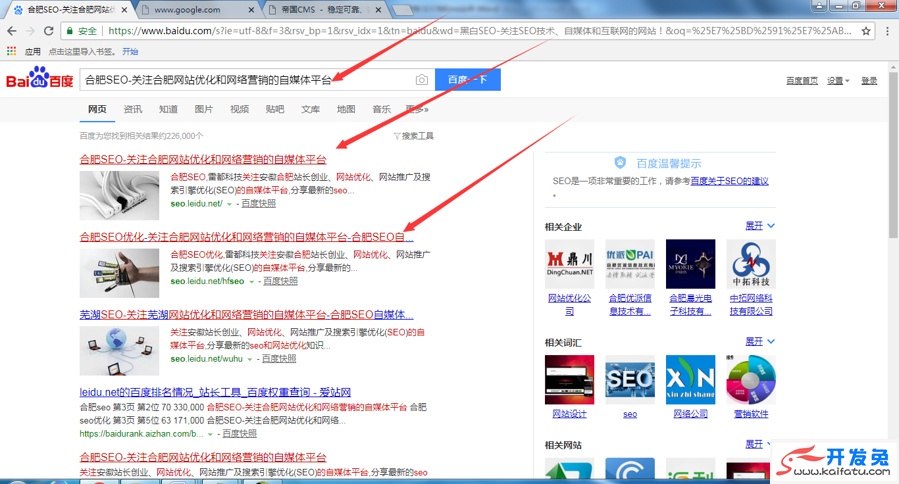Image resolution: width=899 pixels, height=484 pixels.
Task: Click the 网站设计 related term image
Action: pyautogui.click(x=569, y=380)
